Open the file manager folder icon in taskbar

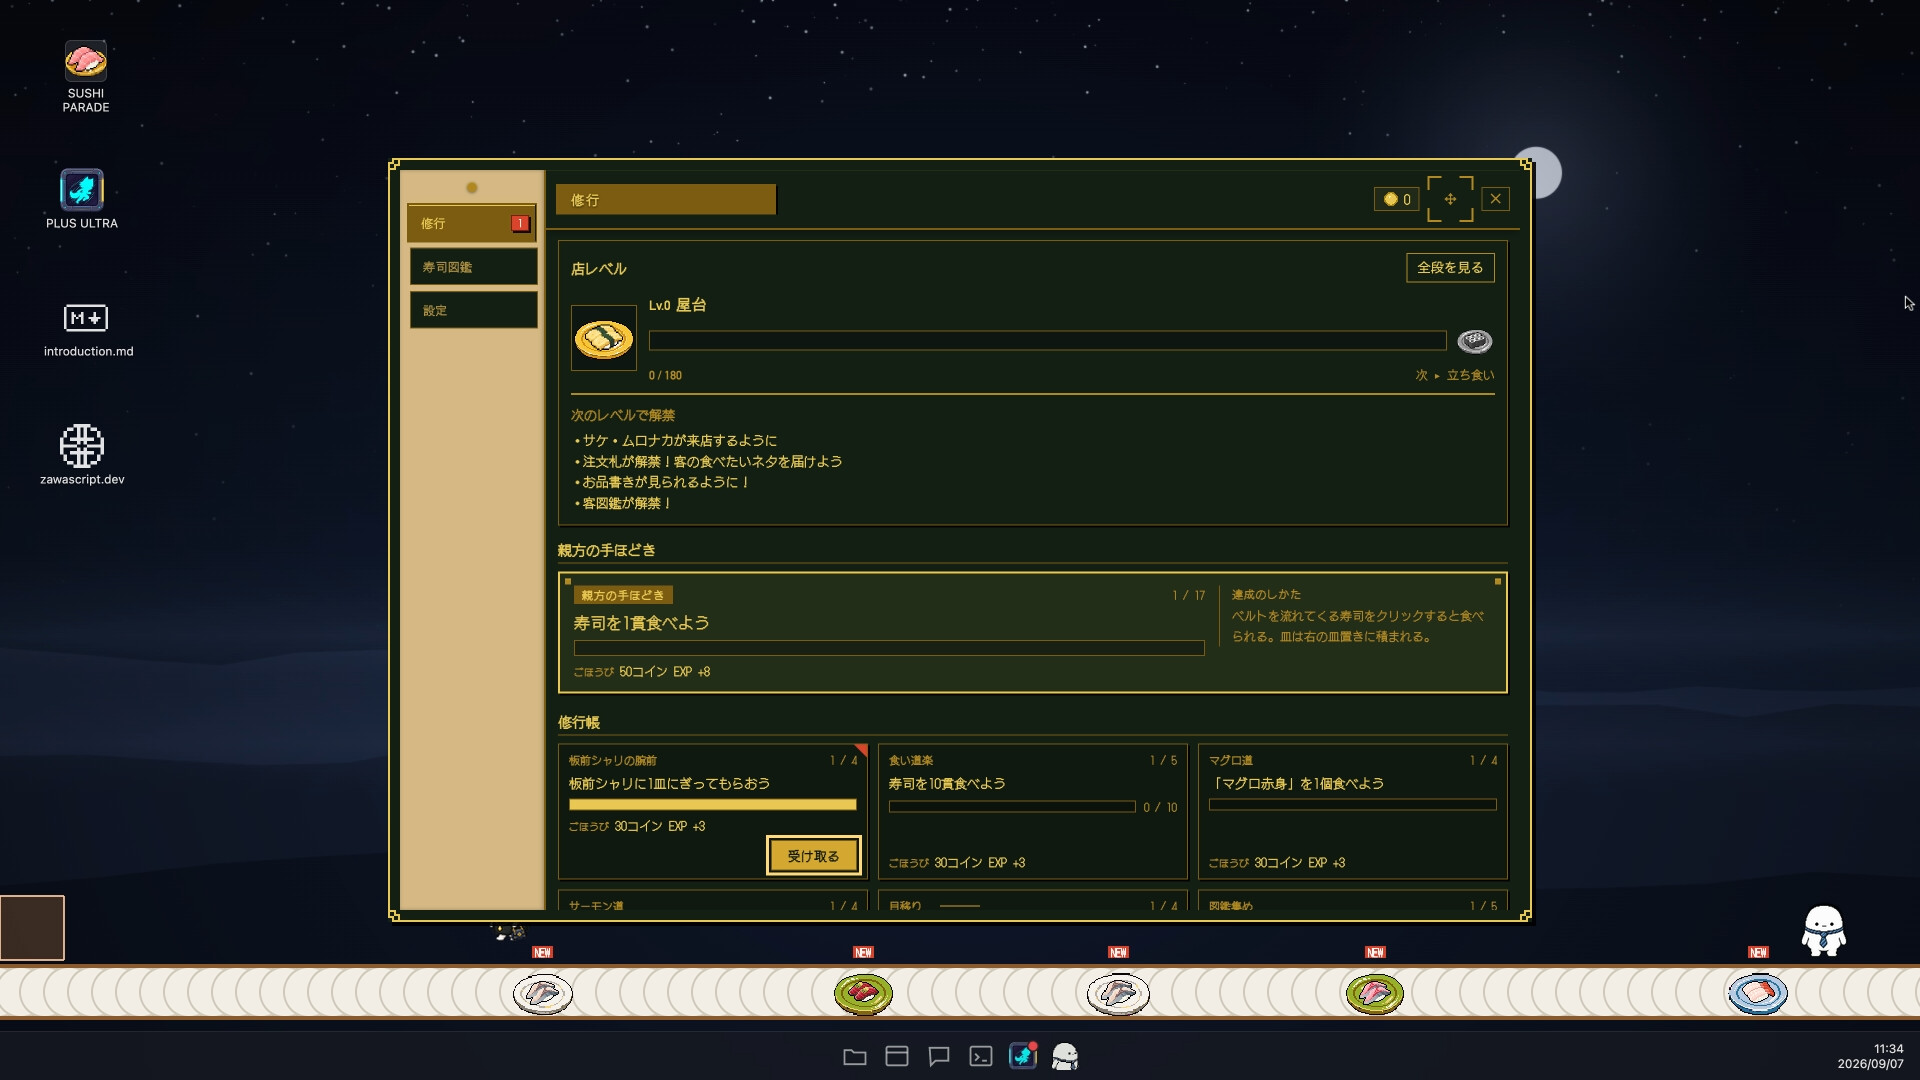point(855,1057)
